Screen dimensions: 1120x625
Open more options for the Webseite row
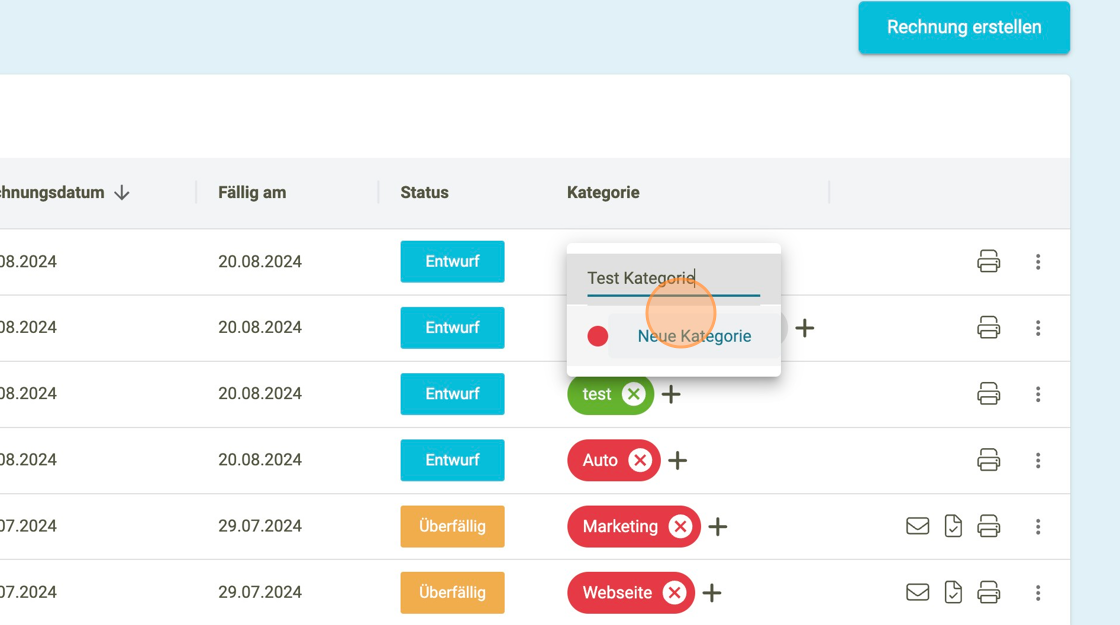coord(1038,593)
